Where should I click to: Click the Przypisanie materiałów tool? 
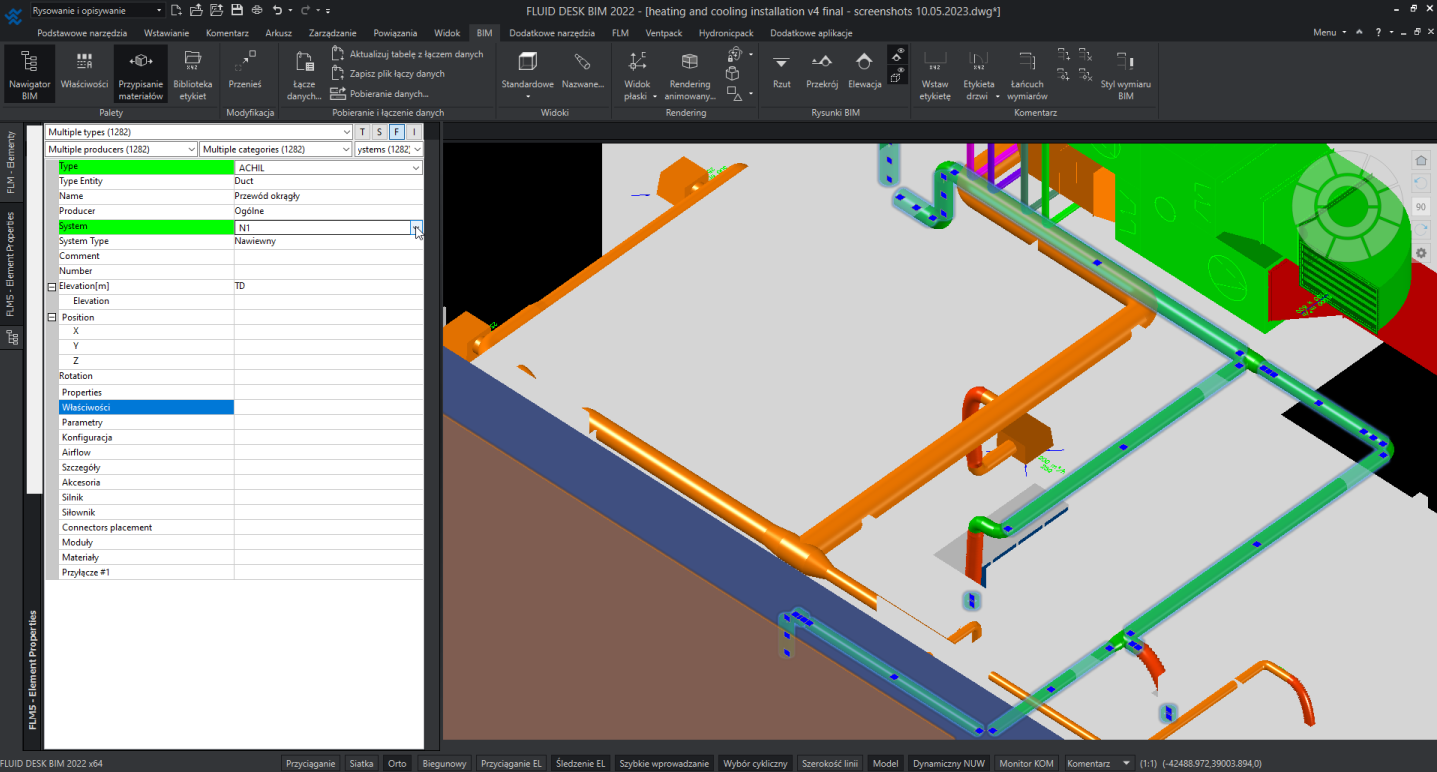pyautogui.click(x=140, y=74)
